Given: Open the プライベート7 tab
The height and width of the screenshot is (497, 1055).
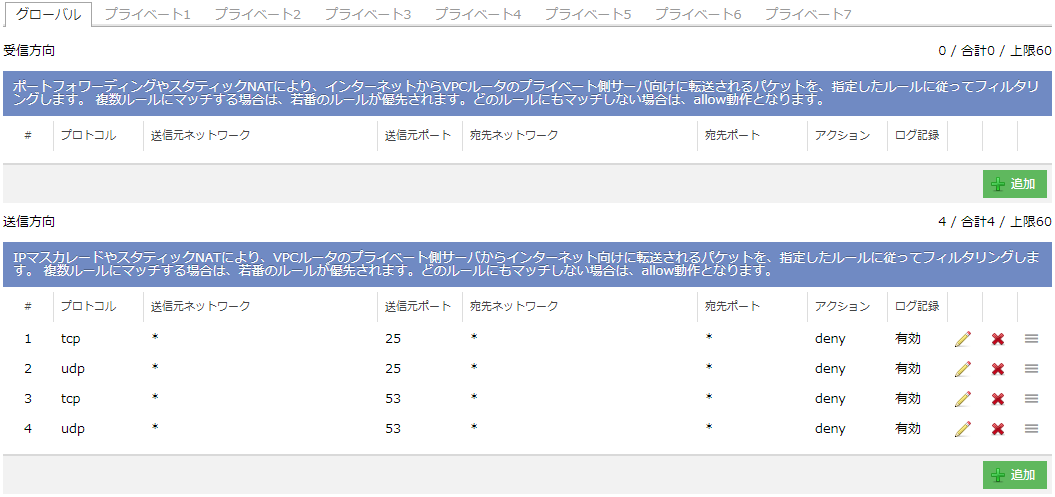Looking at the screenshot, I should point(807,14).
